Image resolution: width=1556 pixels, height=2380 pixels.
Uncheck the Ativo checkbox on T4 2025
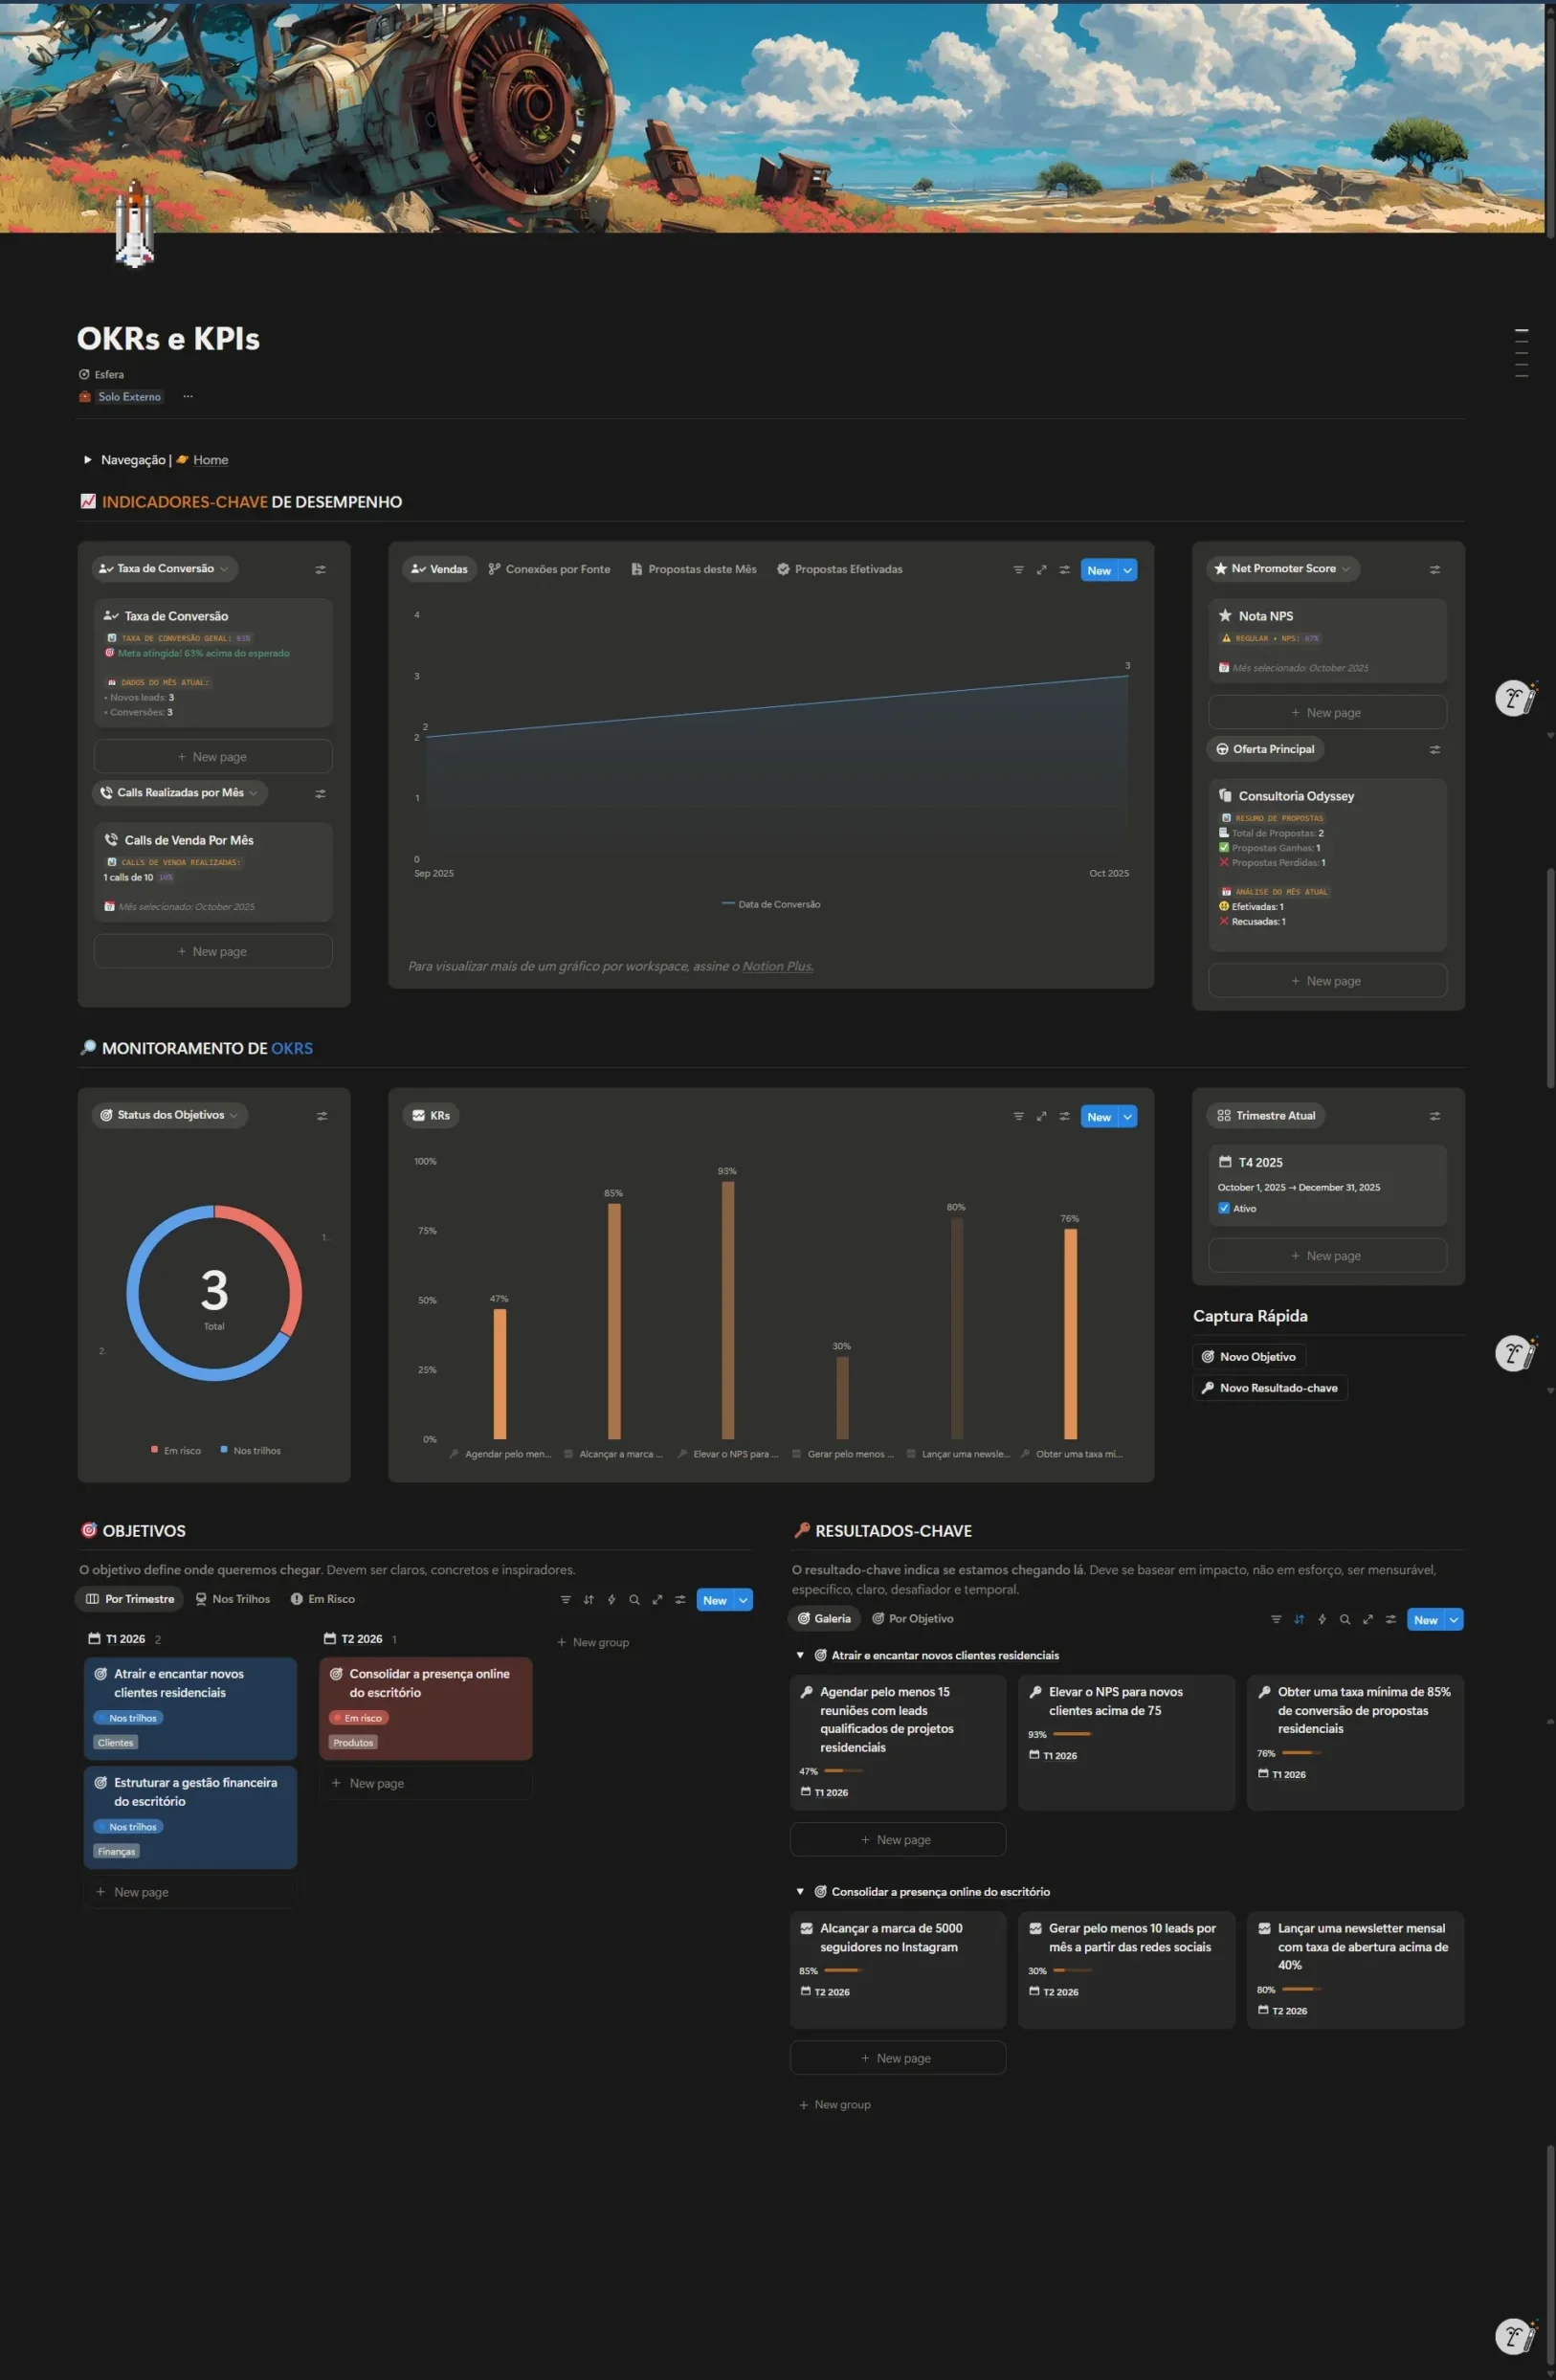1223,1208
